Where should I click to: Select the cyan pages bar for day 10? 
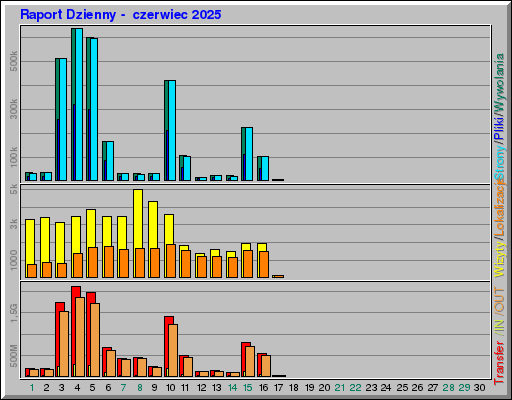172,130
